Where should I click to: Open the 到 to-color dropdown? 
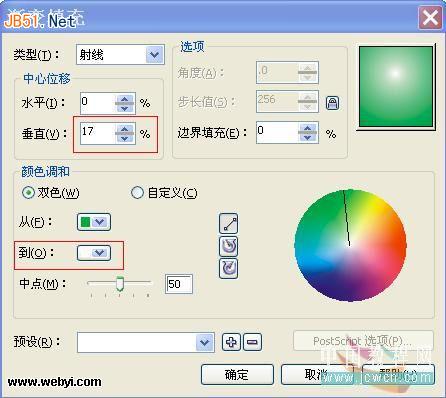tap(94, 253)
